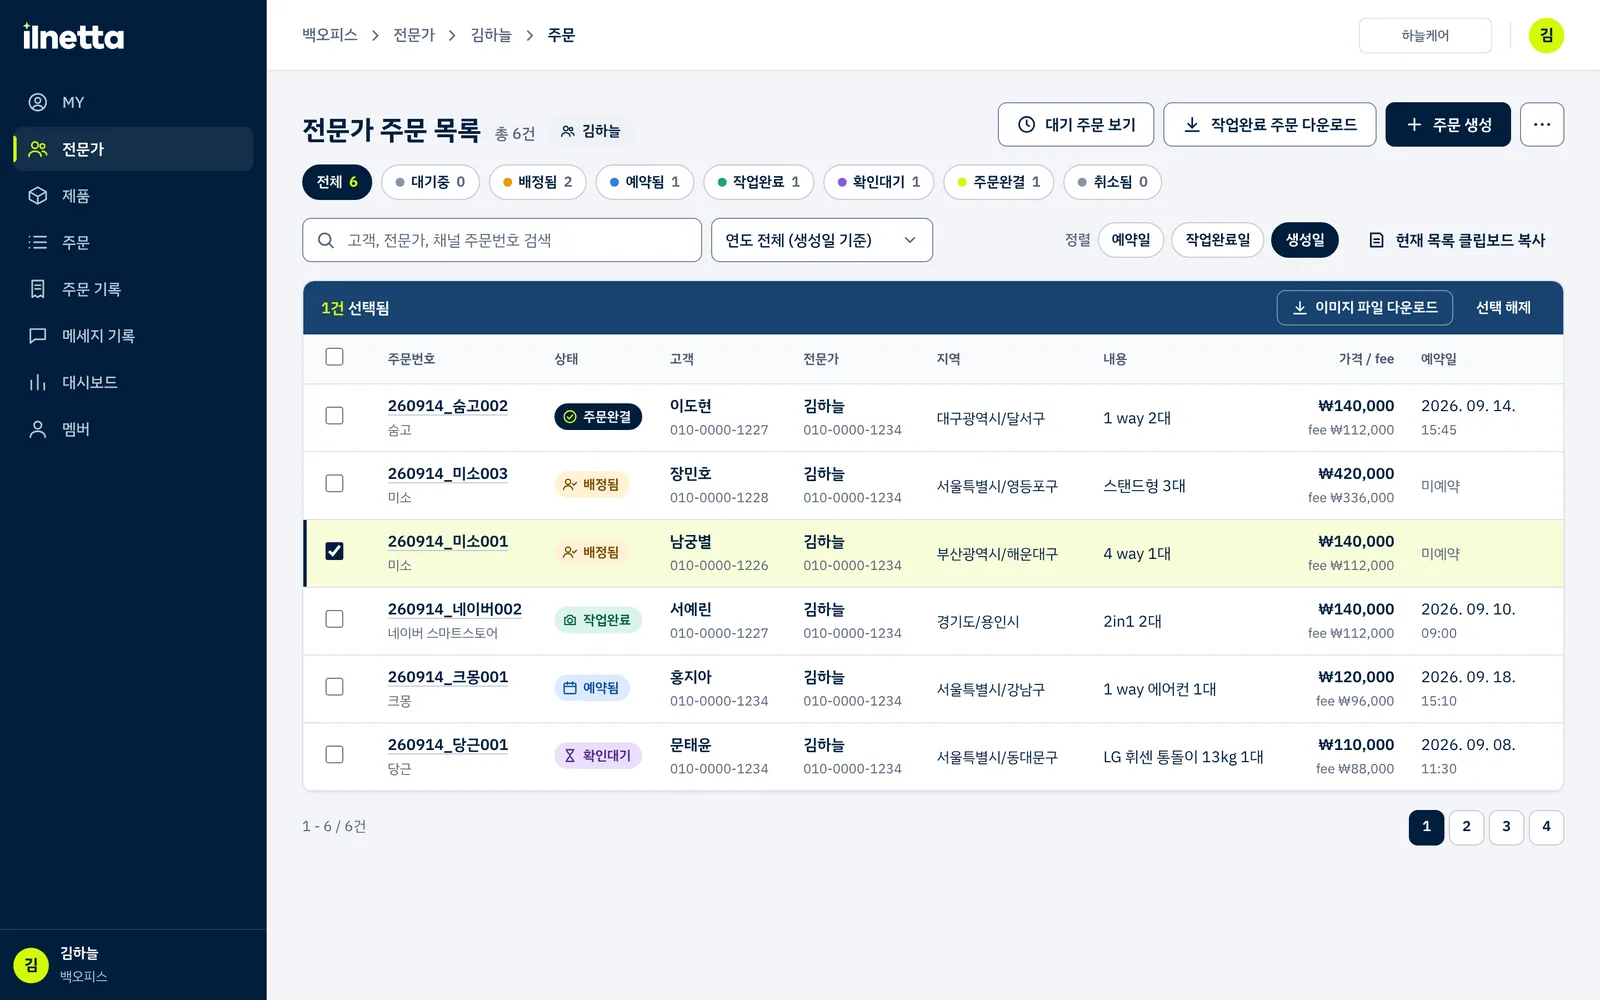Sort the list by 예약일

point(1131,240)
